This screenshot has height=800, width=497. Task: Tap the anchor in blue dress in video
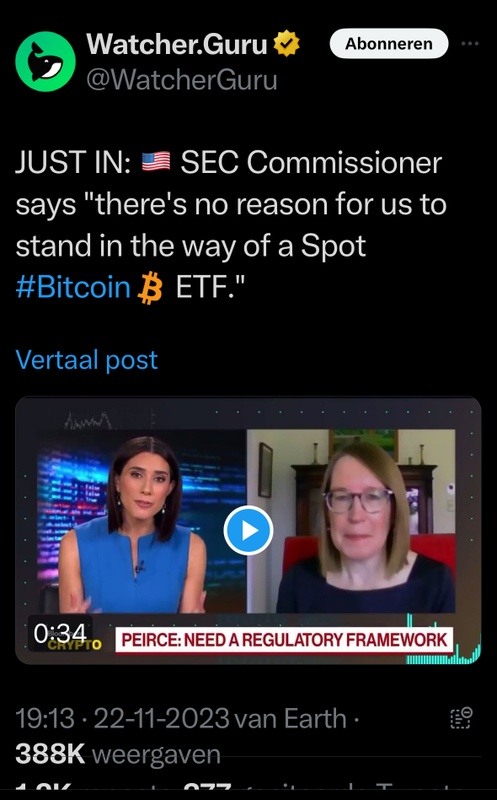point(135,526)
